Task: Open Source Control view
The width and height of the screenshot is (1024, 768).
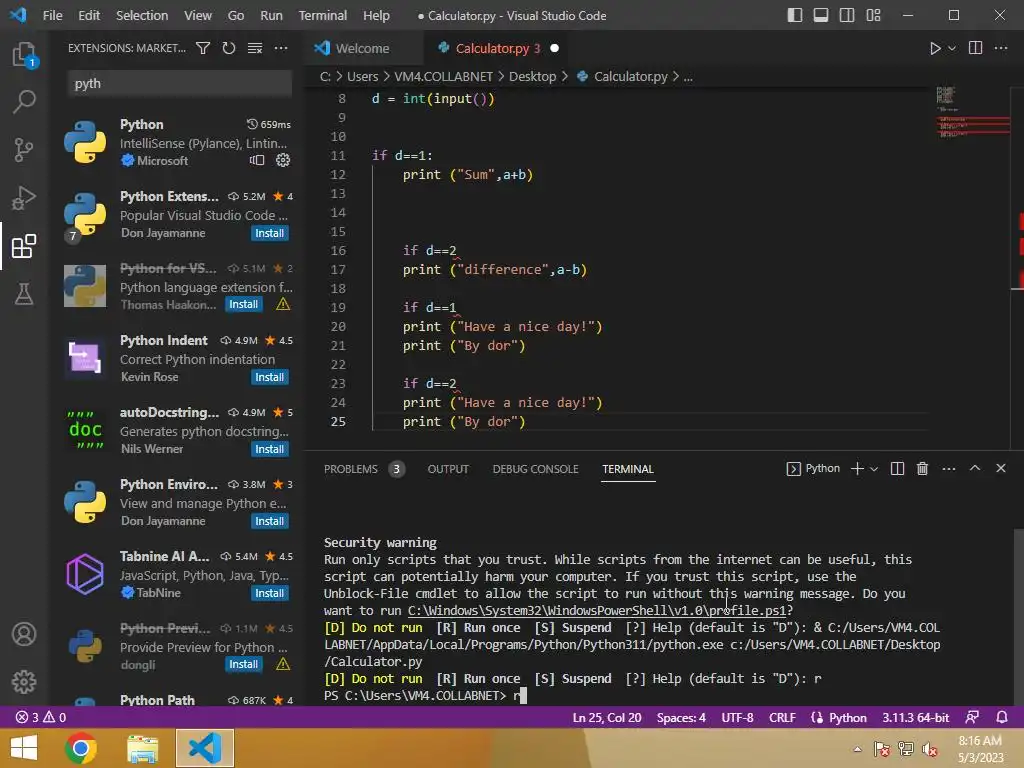Action: coord(24,150)
